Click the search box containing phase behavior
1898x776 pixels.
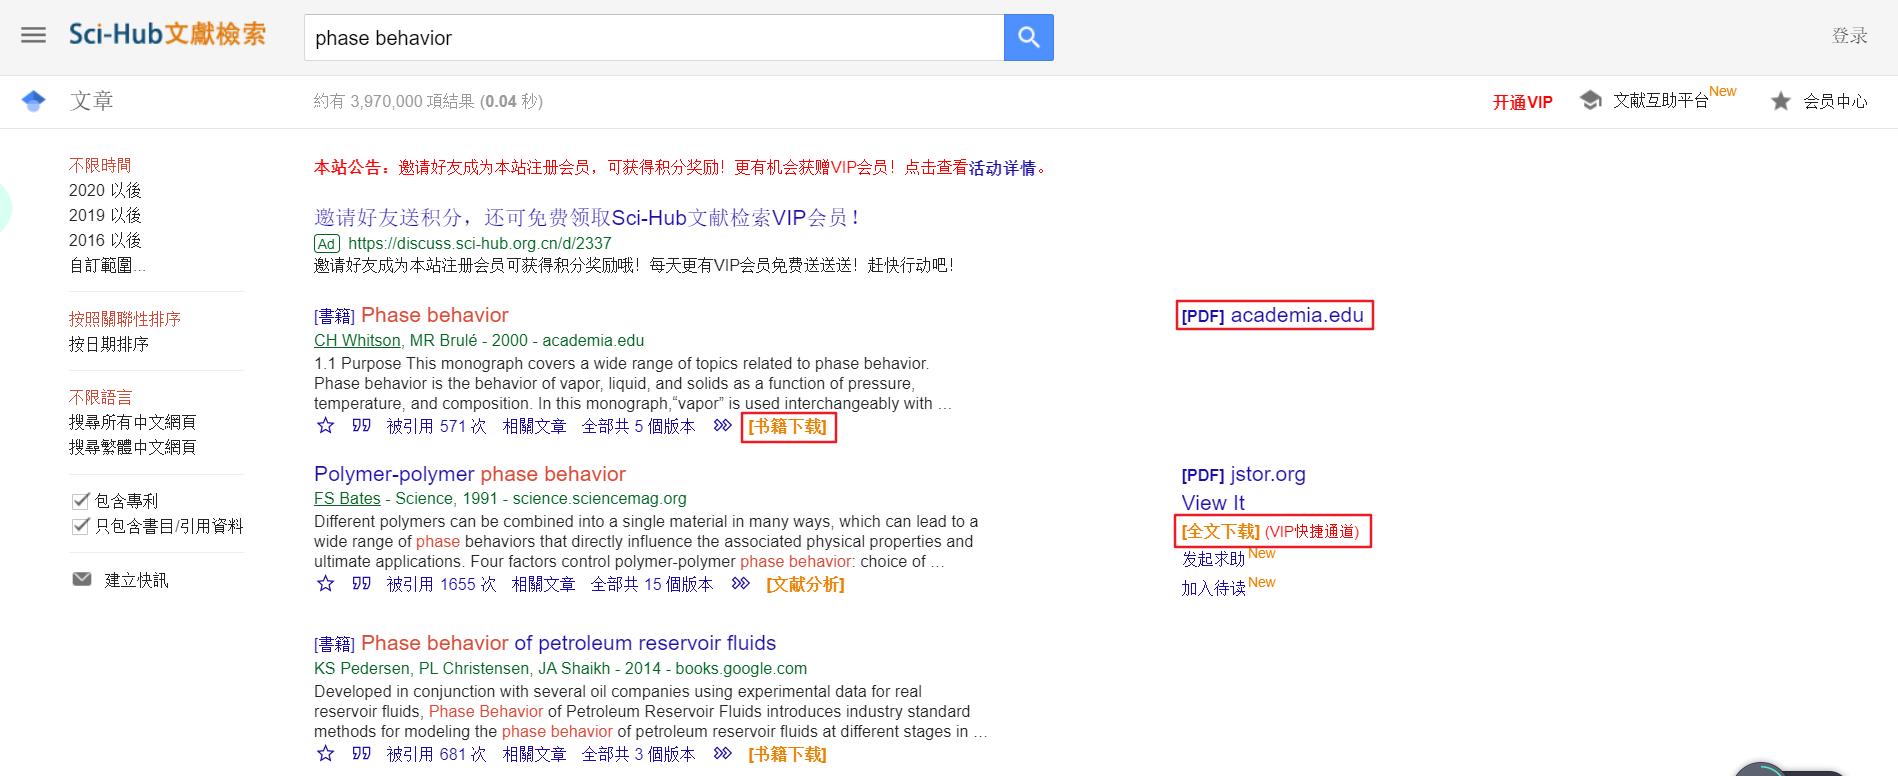tap(654, 38)
